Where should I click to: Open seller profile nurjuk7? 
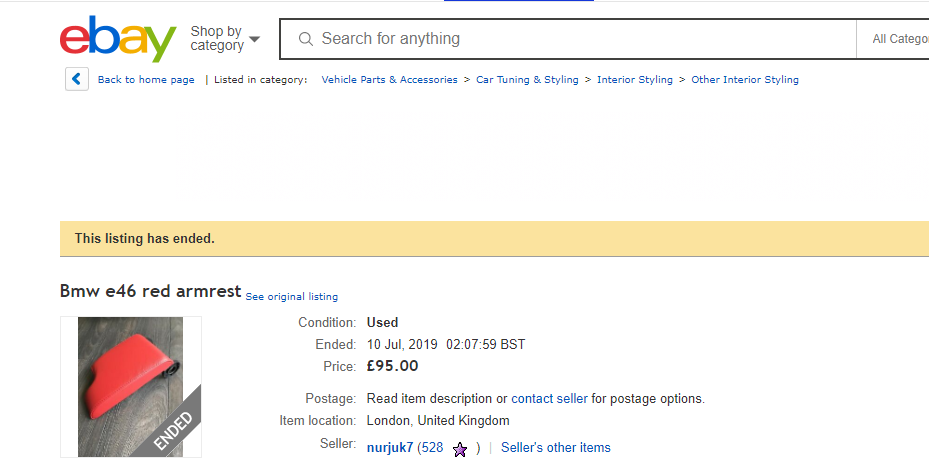click(x=390, y=447)
